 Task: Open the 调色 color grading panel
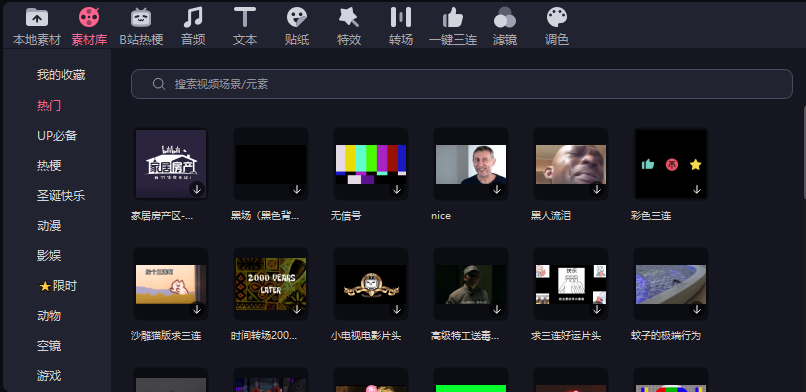click(x=557, y=27)
